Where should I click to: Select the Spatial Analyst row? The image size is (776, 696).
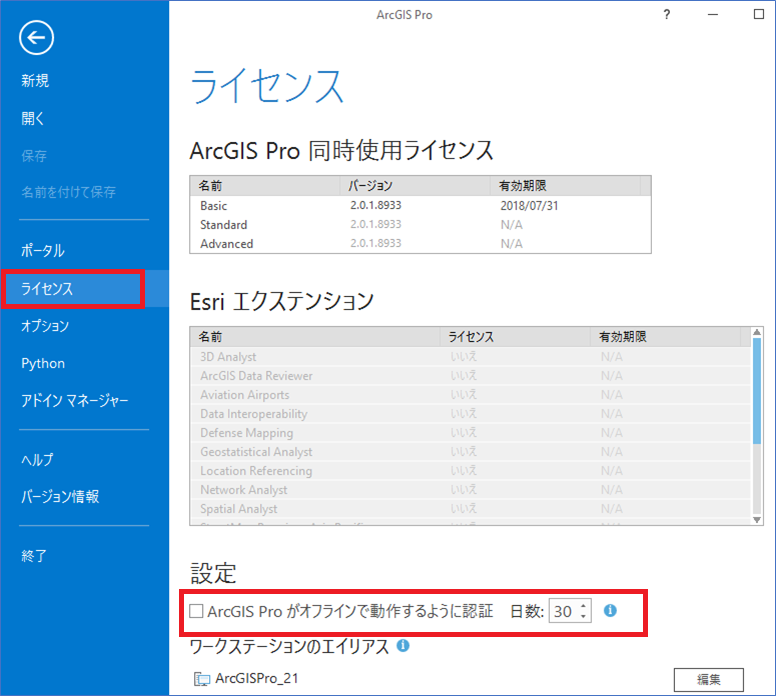point(471,508)
